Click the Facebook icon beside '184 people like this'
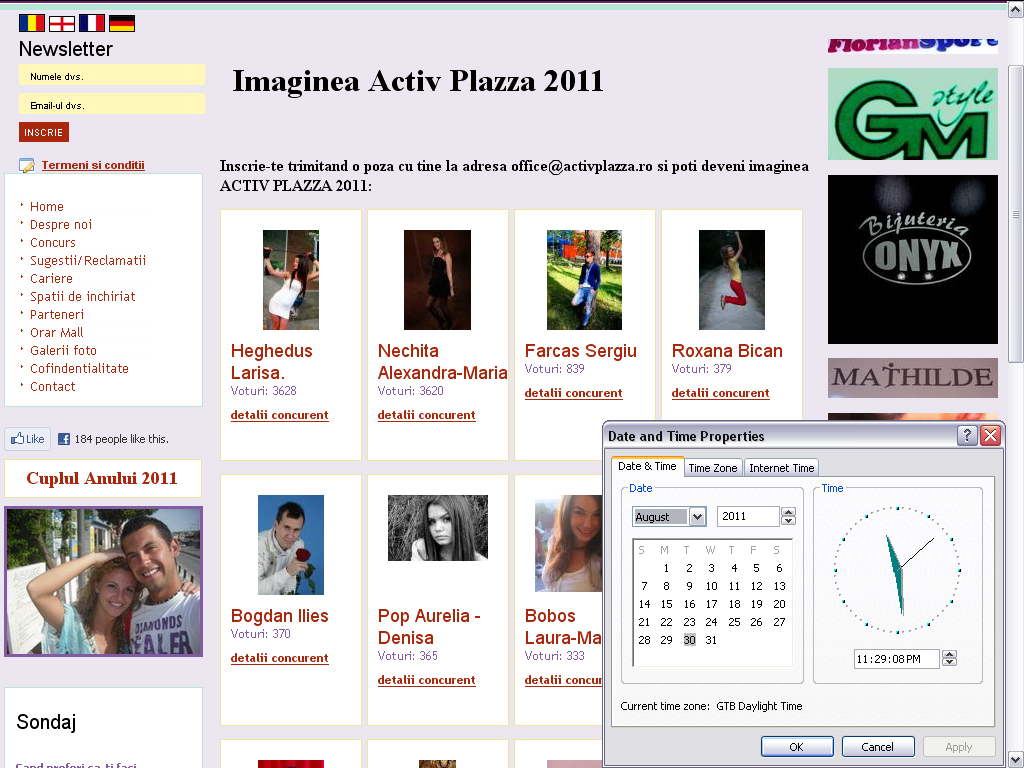Image resolution: width=1024 pixels, height=768 pixels. point(64,438)
